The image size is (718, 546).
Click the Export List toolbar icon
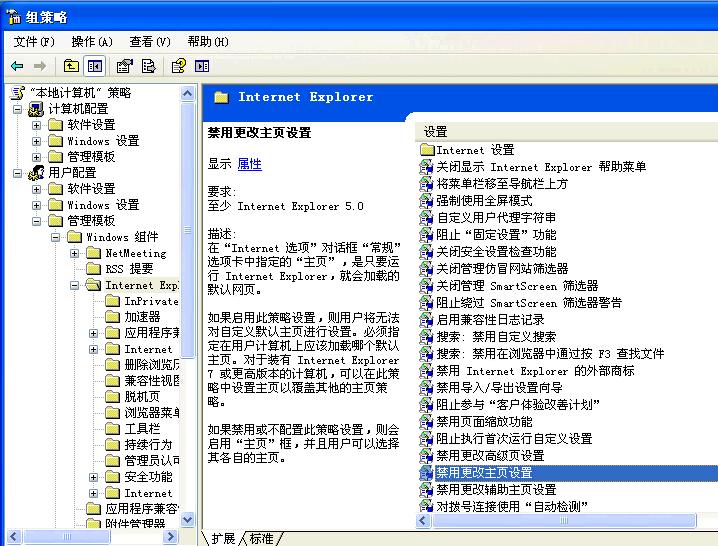click(x=149, y=66)
